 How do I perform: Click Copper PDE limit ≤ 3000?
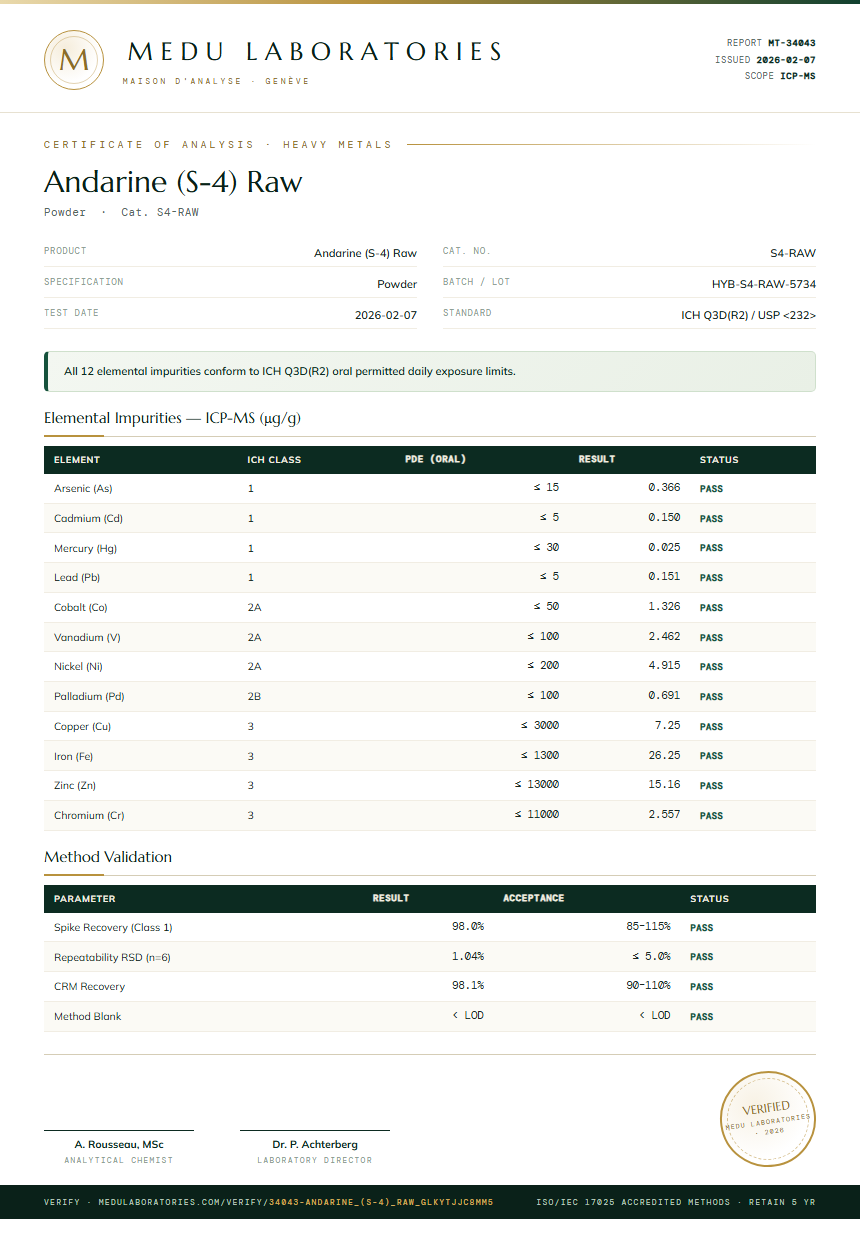pos(540,725)
